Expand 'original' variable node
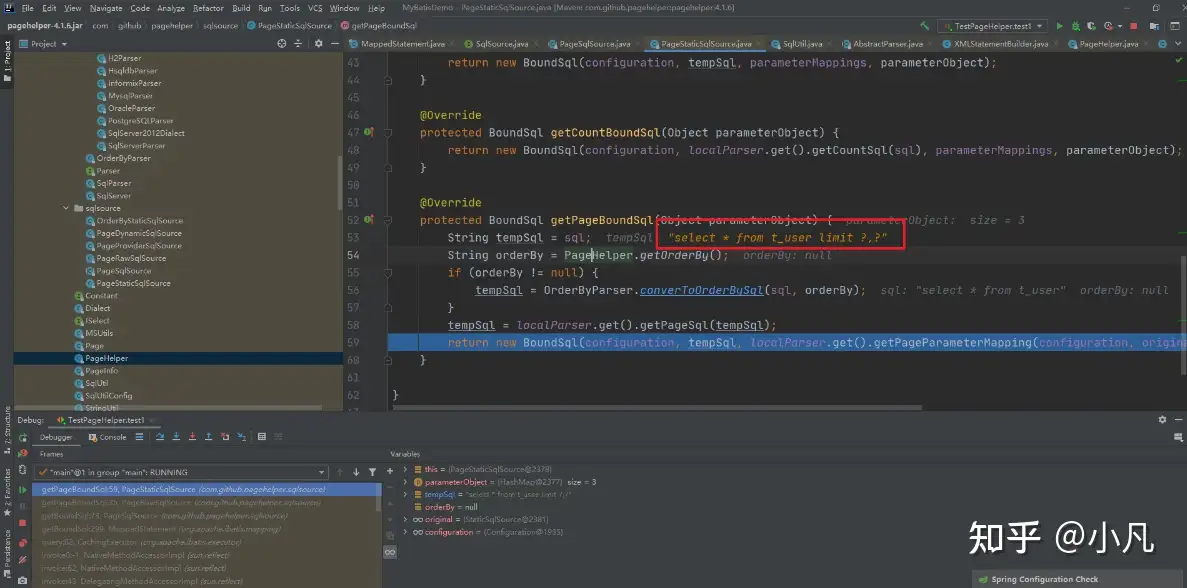The width and height of the screenshot is (1187, 588). pos(407,519)
